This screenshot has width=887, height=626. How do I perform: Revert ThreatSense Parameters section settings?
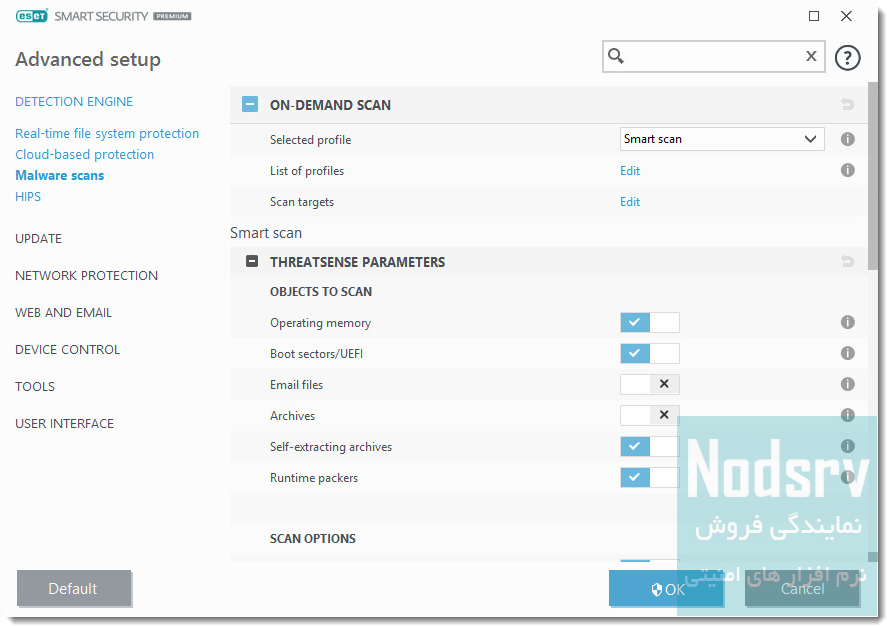coord(847,261)
